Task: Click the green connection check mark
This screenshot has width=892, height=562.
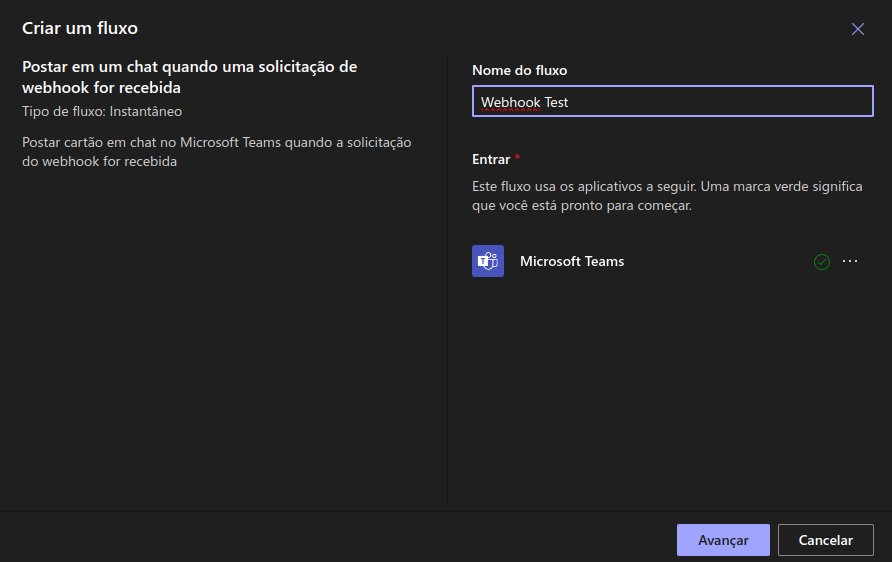Action: click(822, 262)
